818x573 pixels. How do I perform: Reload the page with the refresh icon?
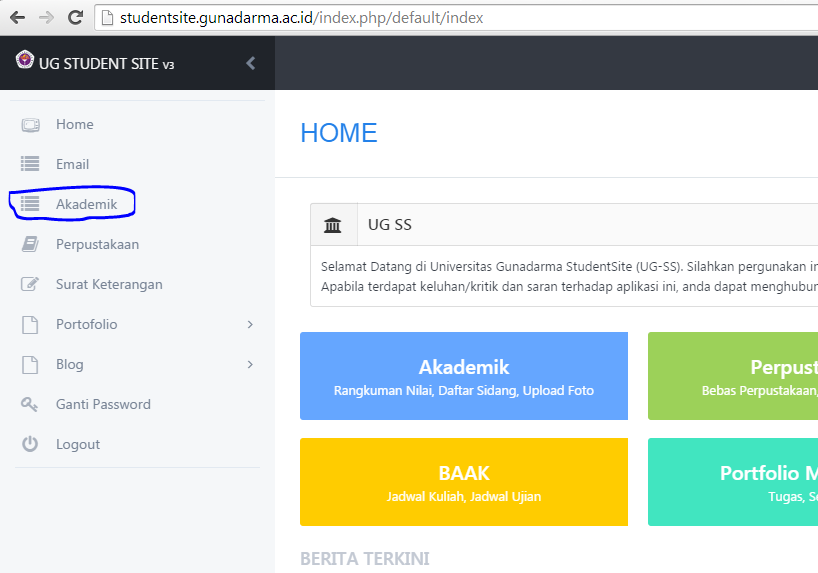[x=76, y=18]
